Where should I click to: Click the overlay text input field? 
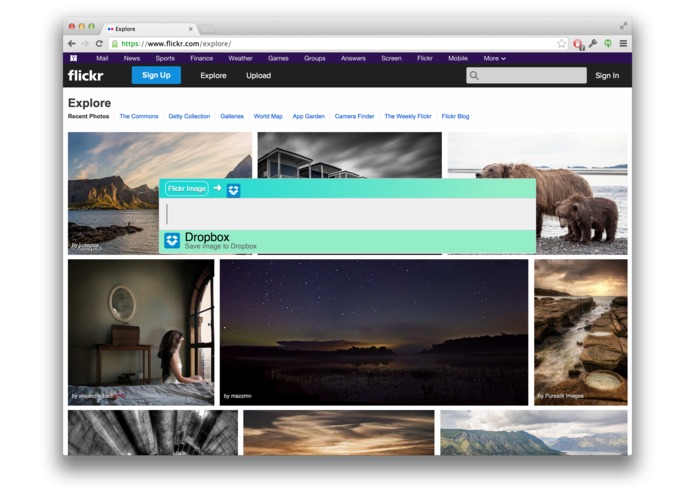tap(348, 214)
